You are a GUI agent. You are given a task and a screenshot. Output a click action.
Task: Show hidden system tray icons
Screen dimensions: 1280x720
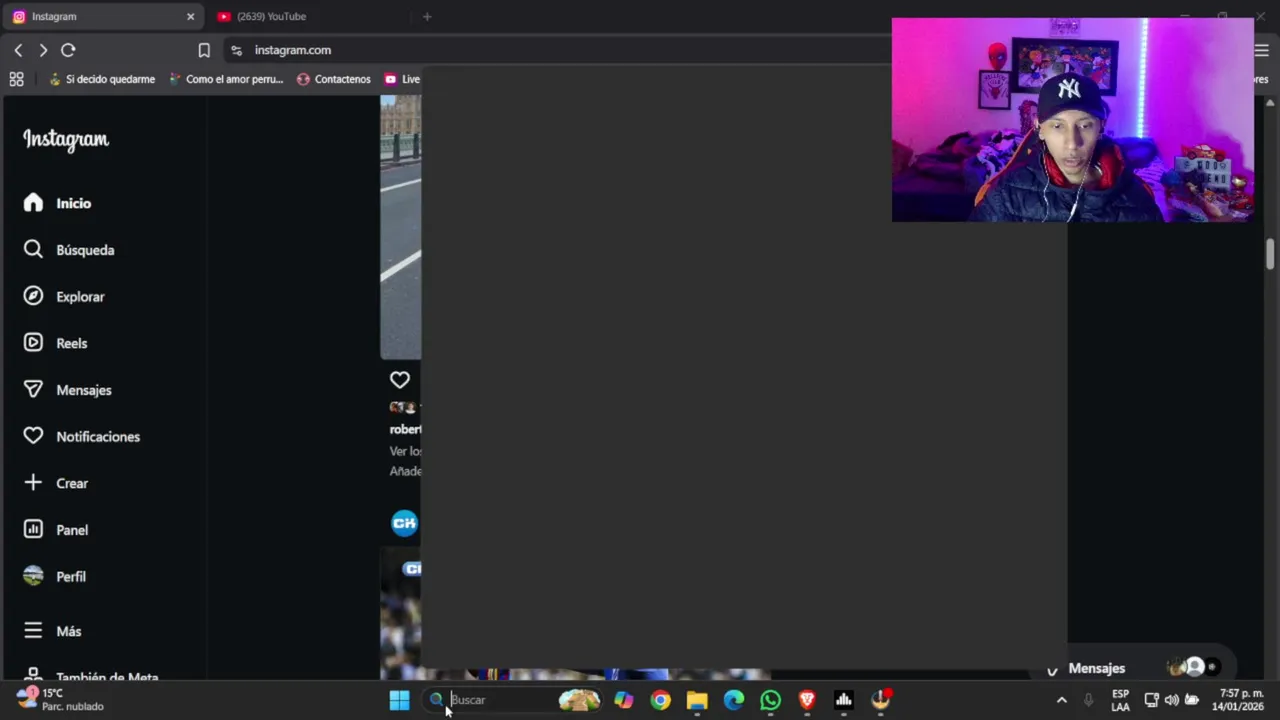[1061, 700]
